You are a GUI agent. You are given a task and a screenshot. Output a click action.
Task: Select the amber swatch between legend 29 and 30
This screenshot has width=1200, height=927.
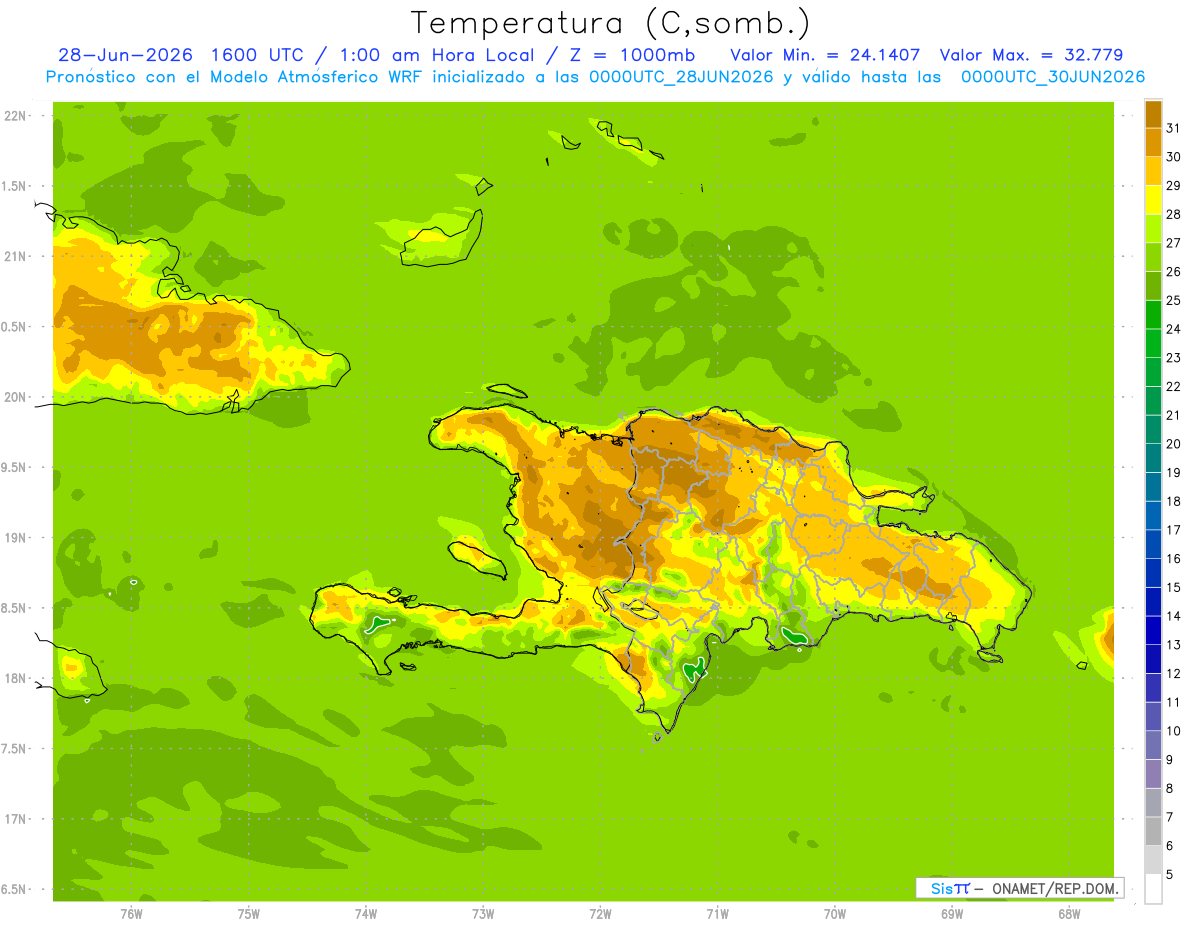pyautogui.click(x=1153, y=171)
